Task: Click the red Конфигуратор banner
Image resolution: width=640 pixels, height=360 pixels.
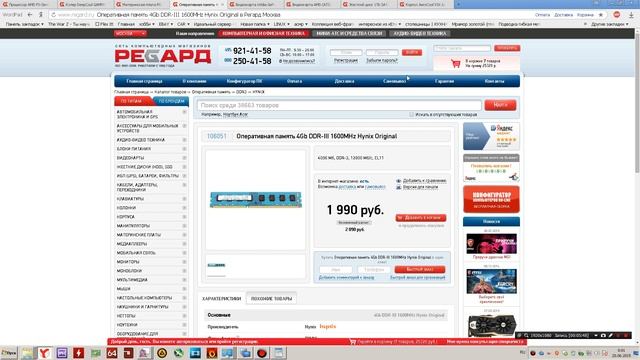Action: coord(491,199)
